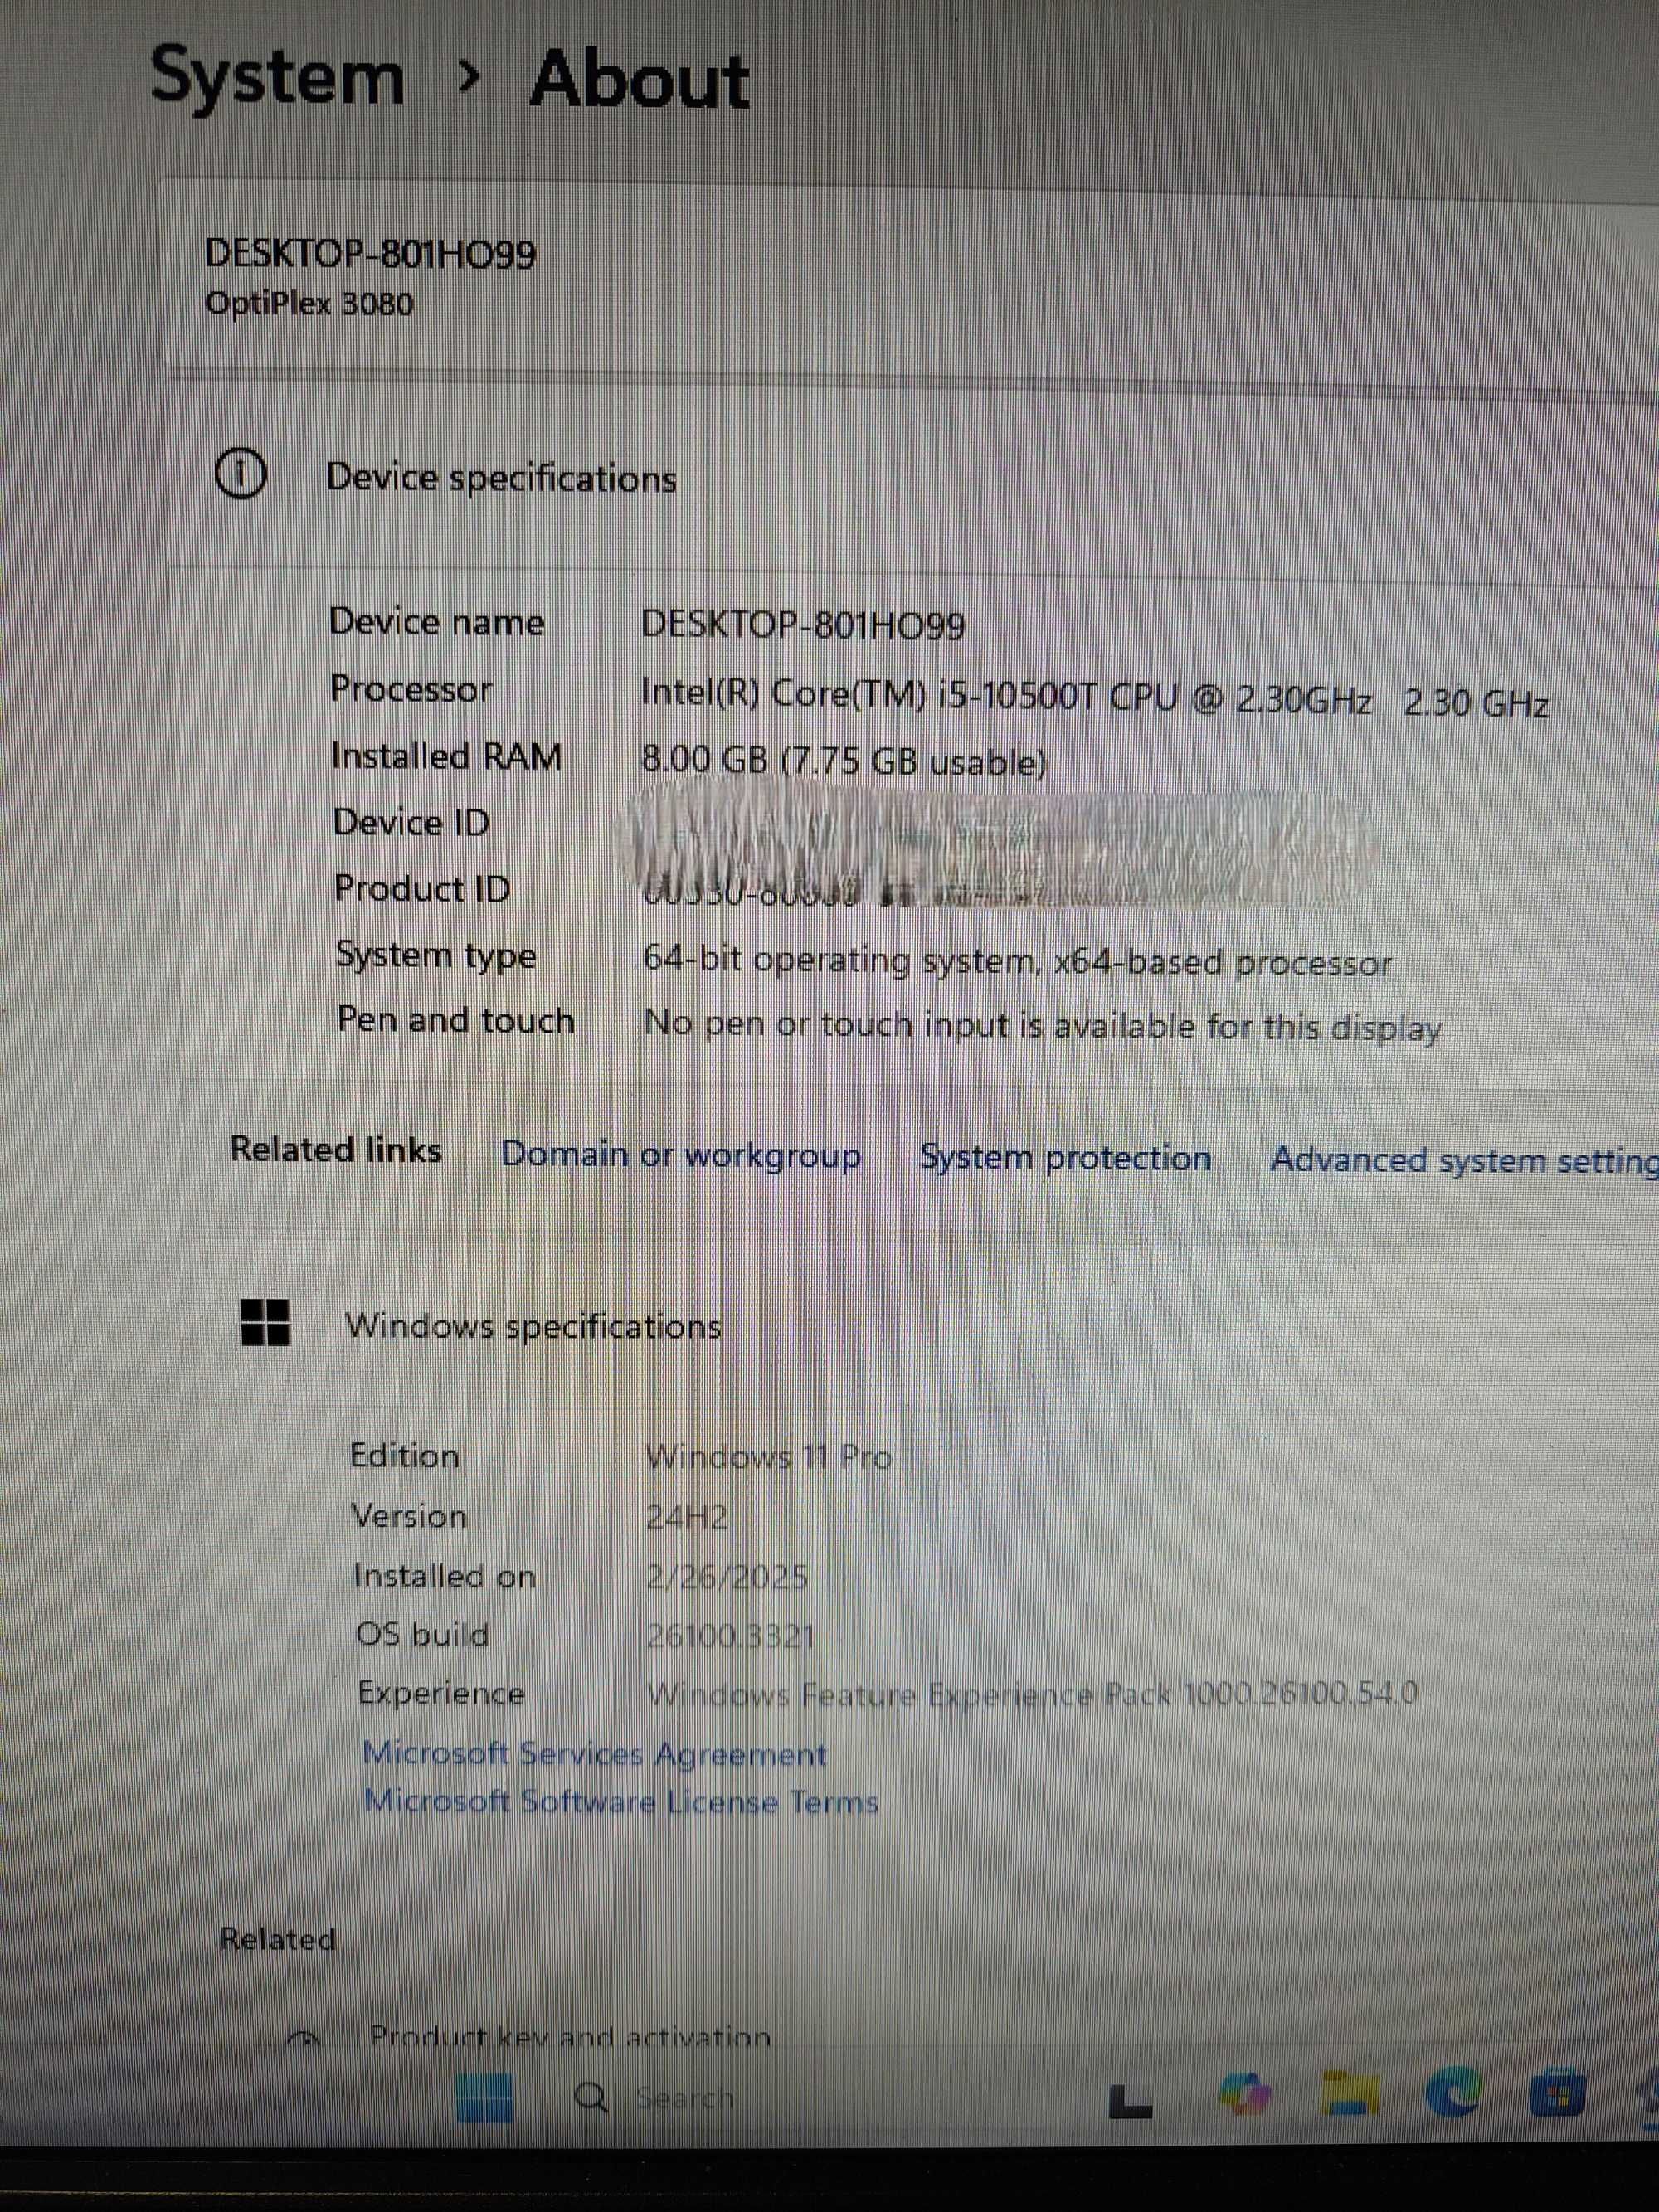Screen dimensions: 1659x2212
Task: Launch Copilot from the taskbar
Action: (1245, 2094)
